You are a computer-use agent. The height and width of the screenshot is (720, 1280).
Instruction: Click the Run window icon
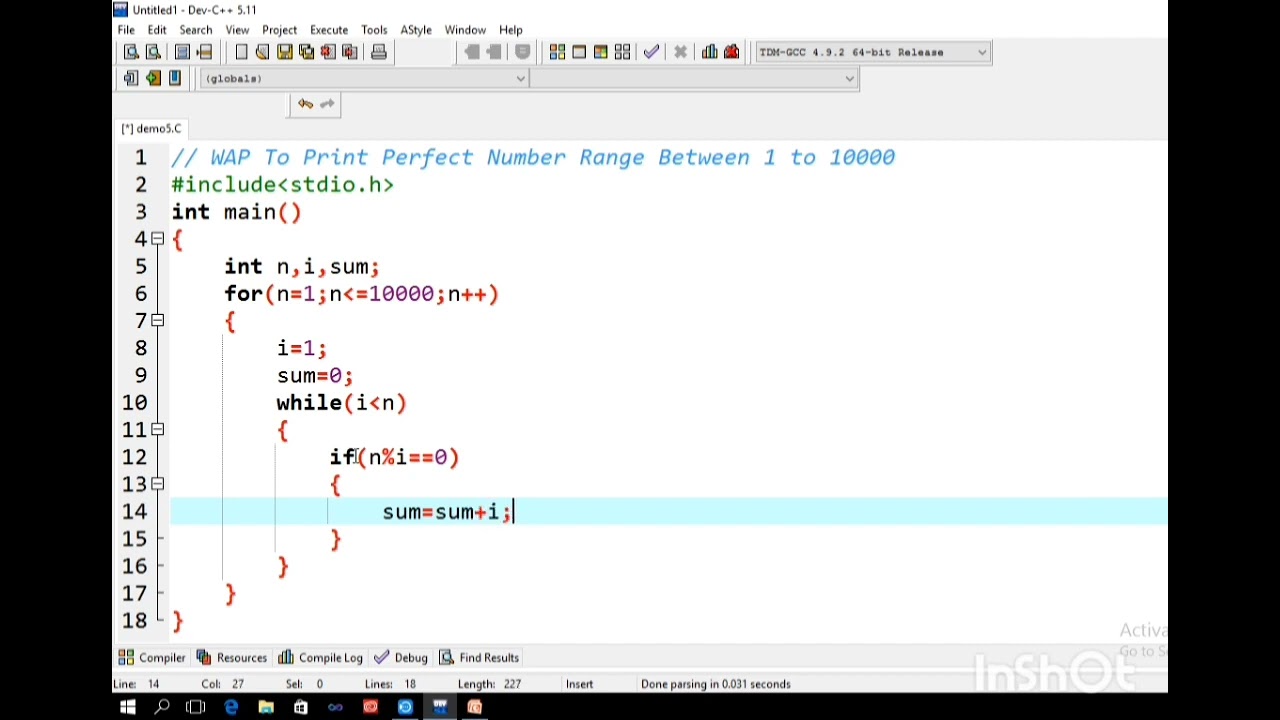pyautogui.click(x=579, y=52)
